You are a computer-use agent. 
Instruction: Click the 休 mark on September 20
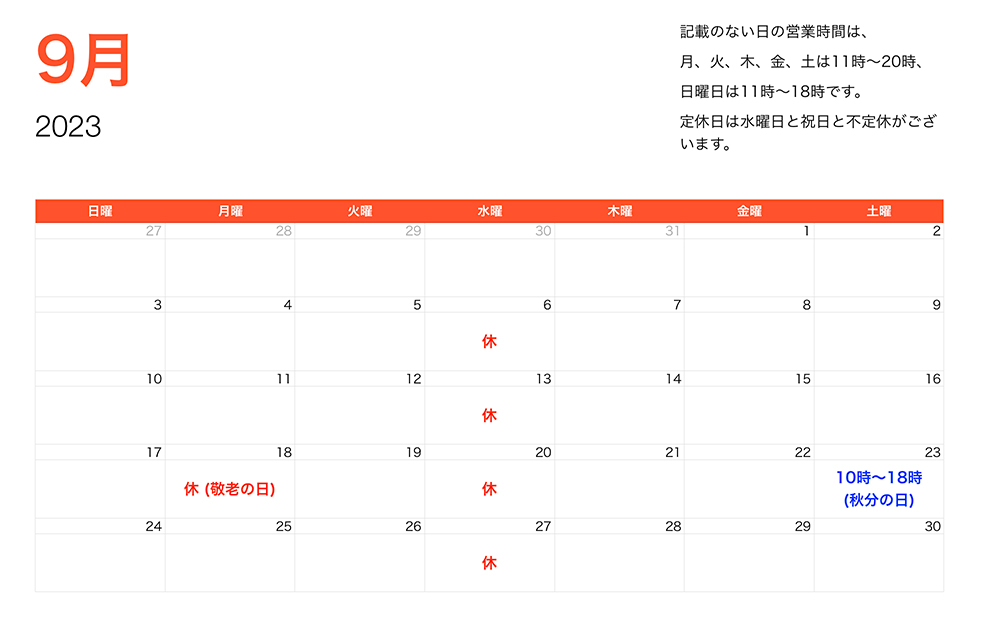tap(488, 488)
